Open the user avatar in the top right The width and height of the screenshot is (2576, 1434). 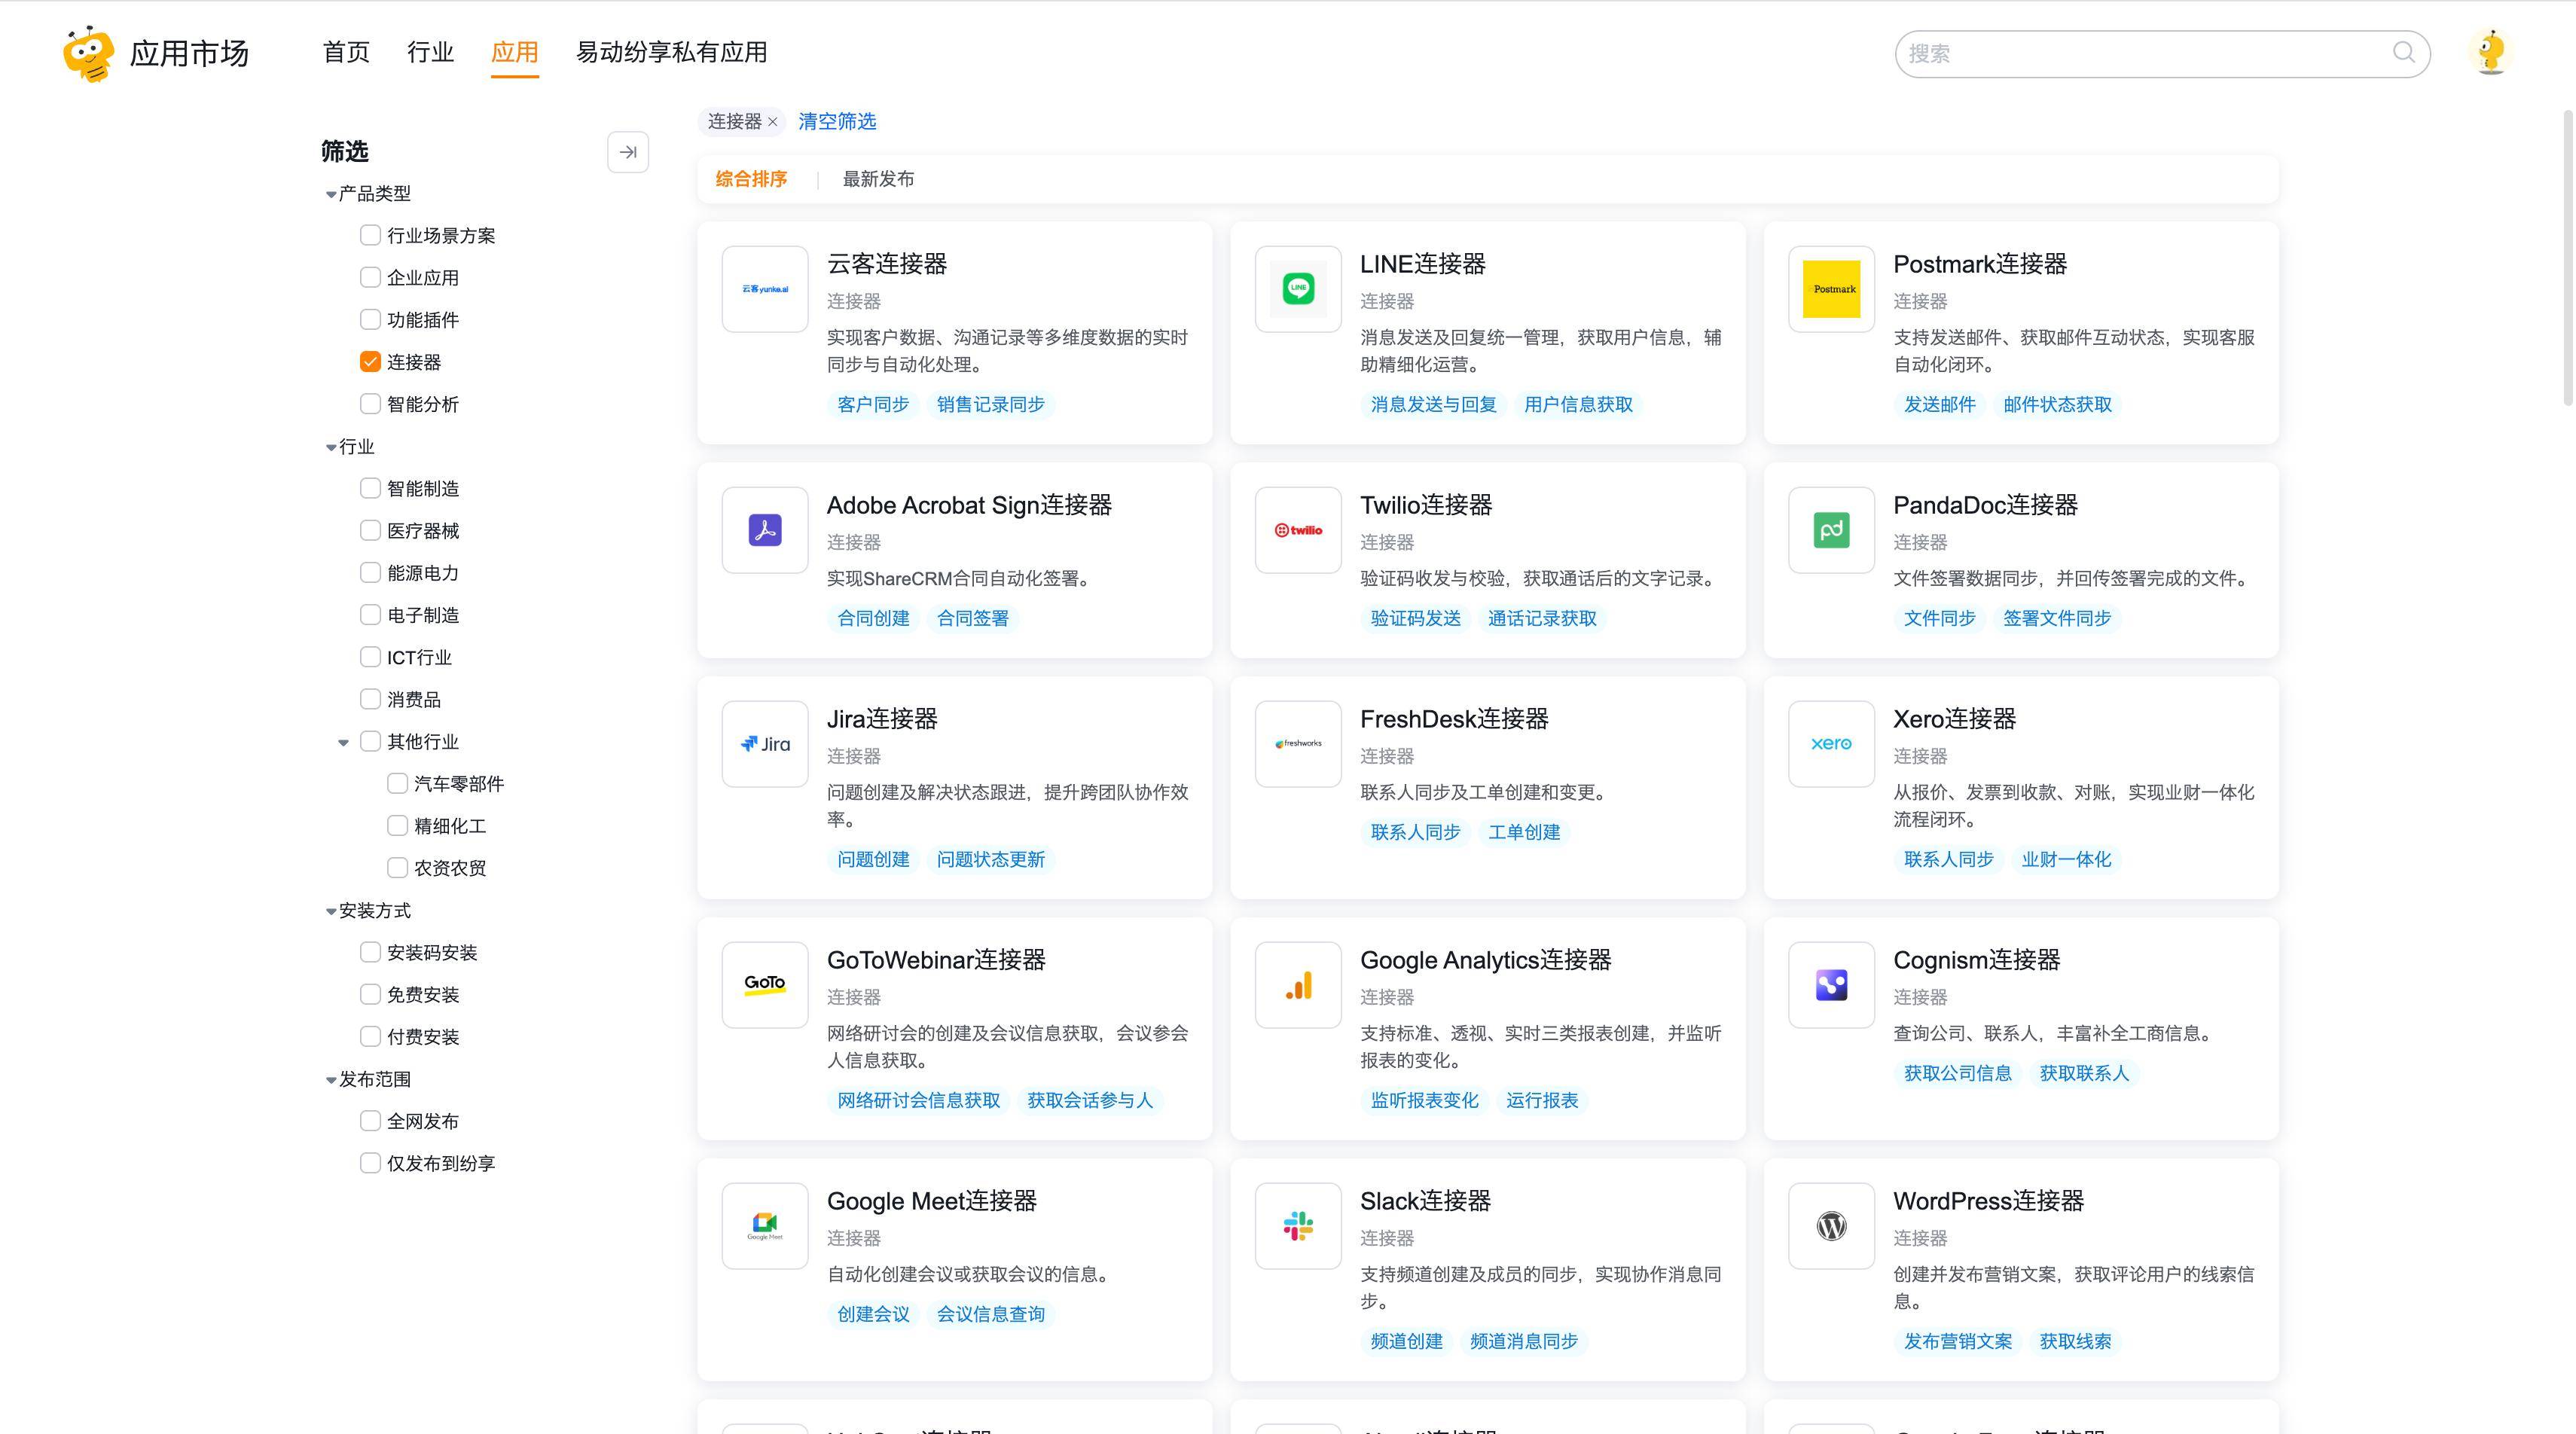point(2491,52)
